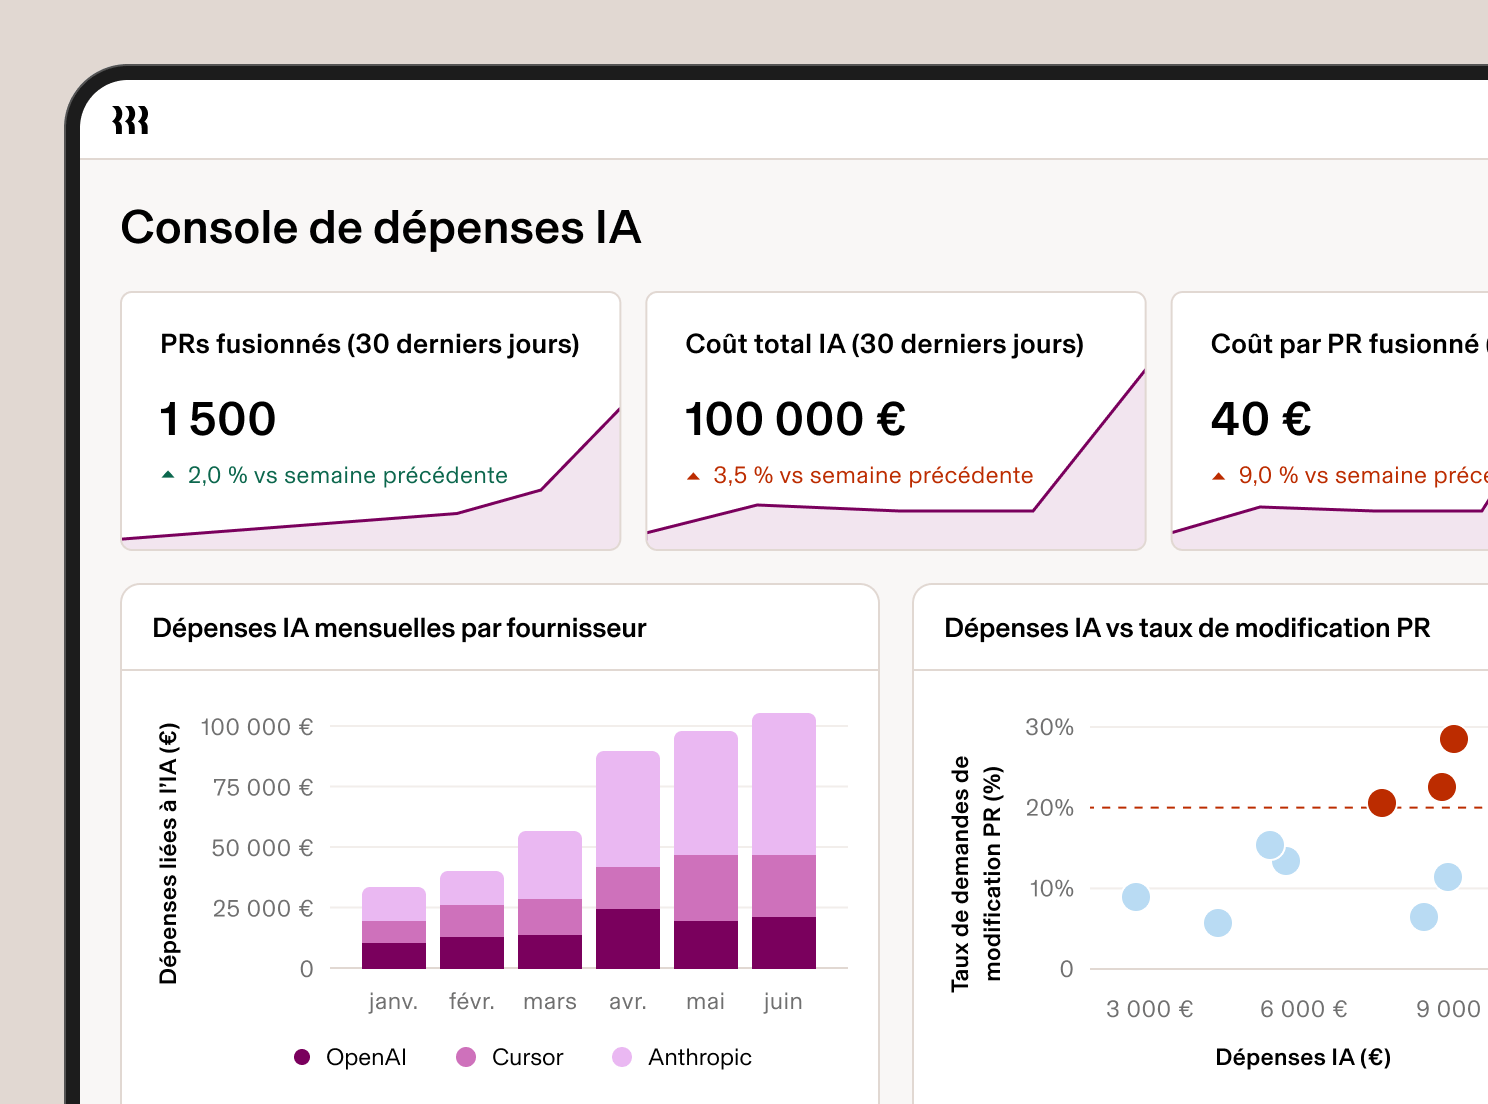
Task: Click the janv. axis label
Action: (x=393, y=1001)
